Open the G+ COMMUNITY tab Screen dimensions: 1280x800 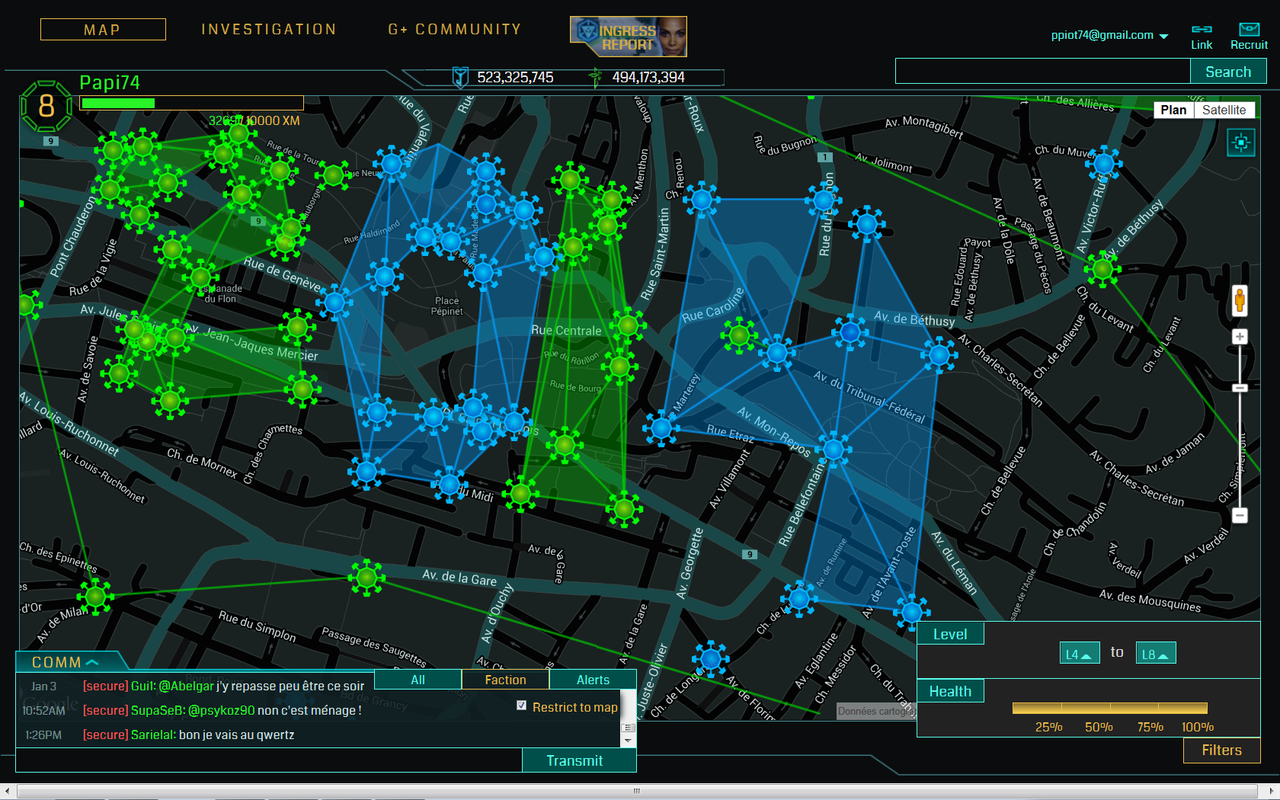click(x=455, y=30)
